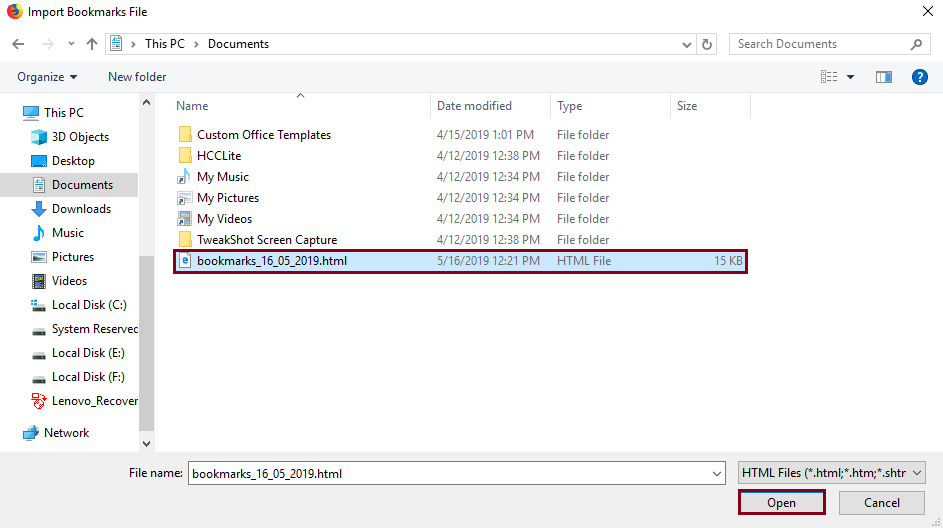The height and width of the screenshot is (528, 943).
Task: Click the My Music folder icon
Action: tap(184, 176)
